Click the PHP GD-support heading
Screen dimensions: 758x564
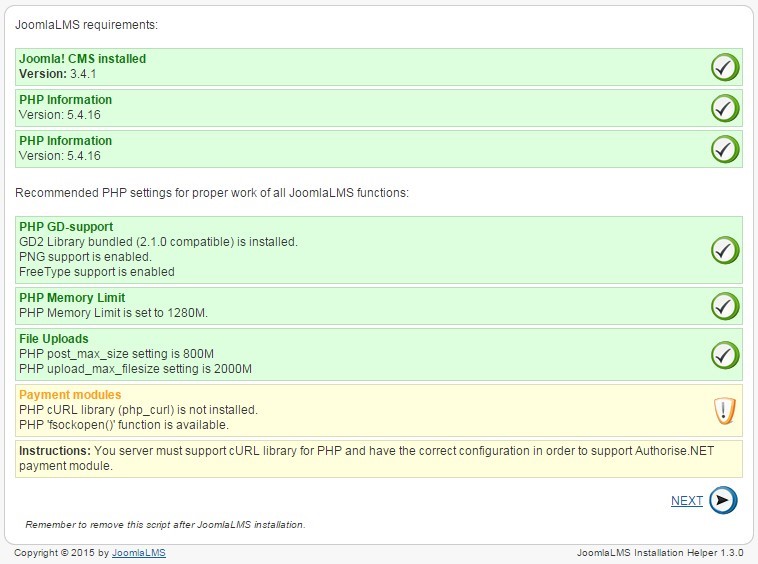point(66,227)
